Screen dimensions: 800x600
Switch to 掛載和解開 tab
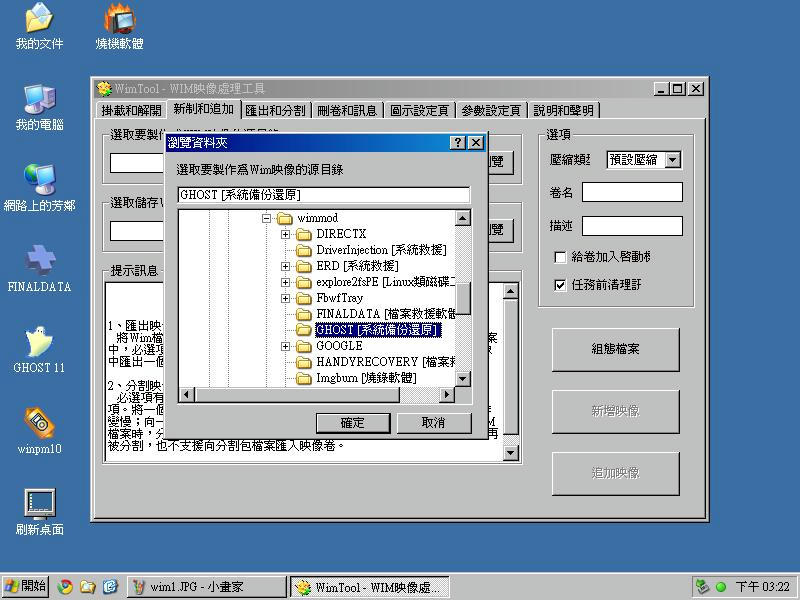pos(131,110)
